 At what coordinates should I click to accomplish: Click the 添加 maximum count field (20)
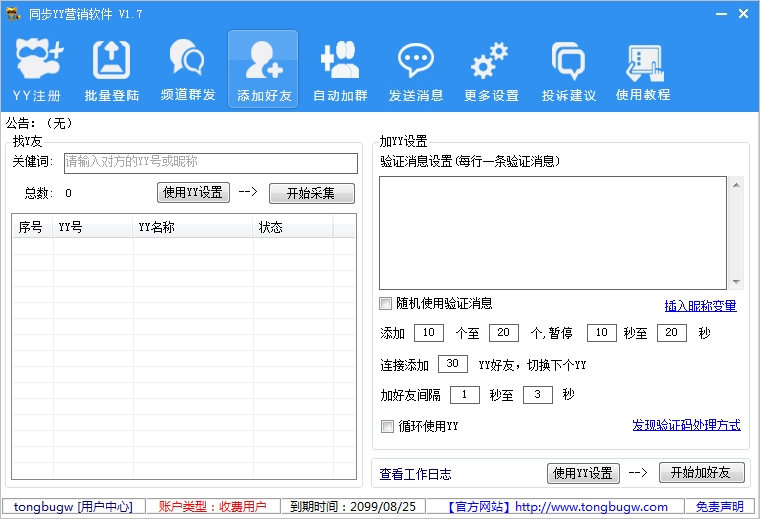coord(504,333)
